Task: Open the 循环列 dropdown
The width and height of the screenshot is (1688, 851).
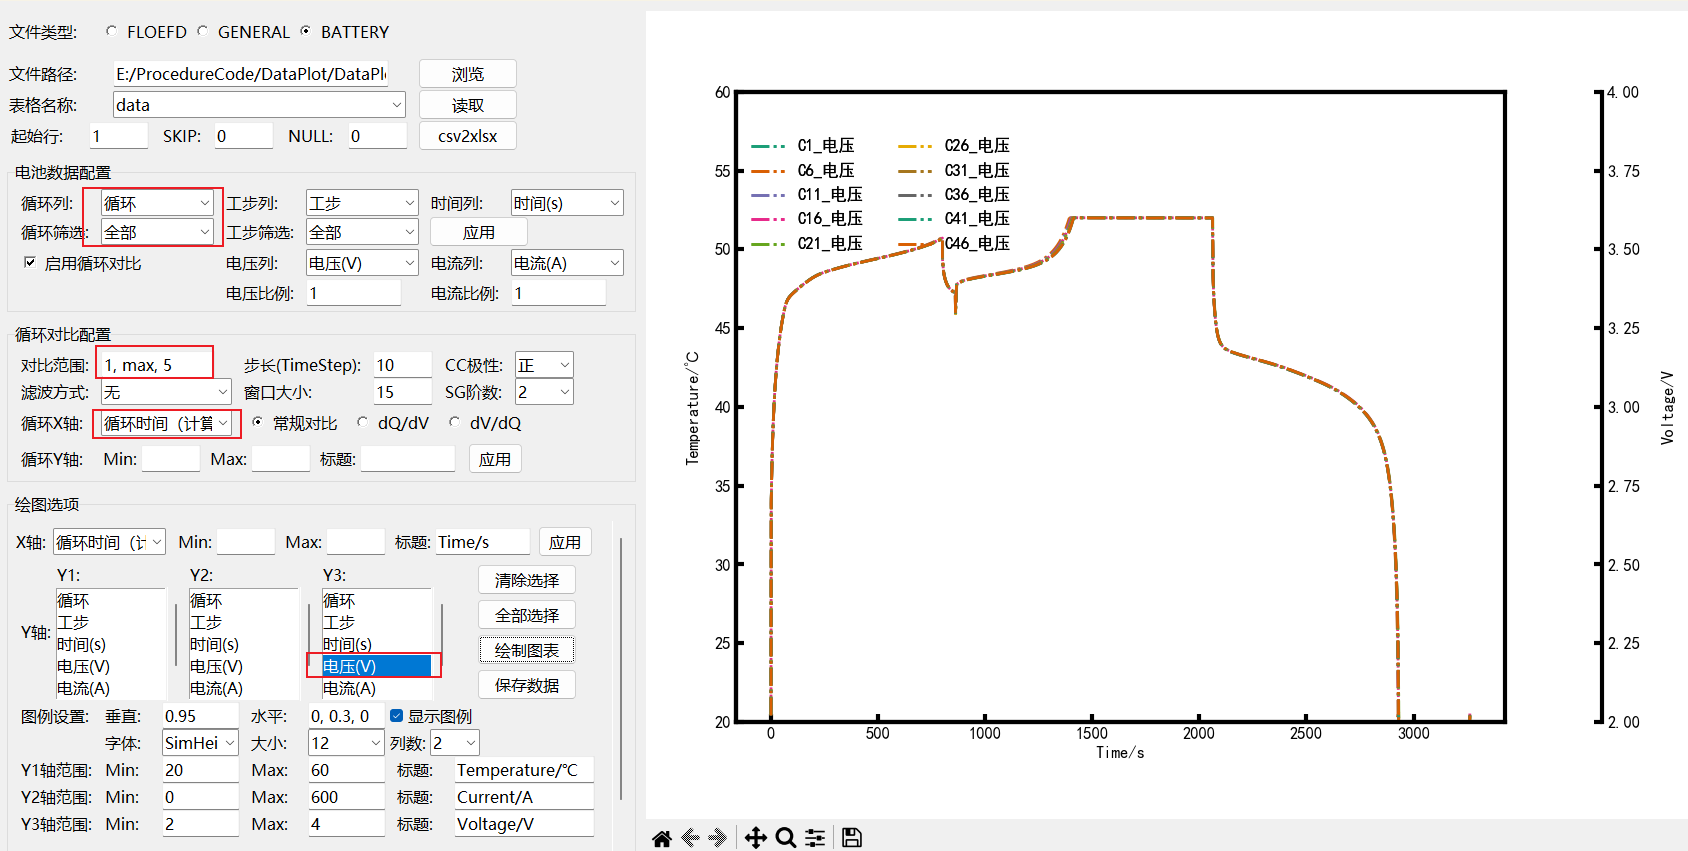Action: tap(158, 203)
